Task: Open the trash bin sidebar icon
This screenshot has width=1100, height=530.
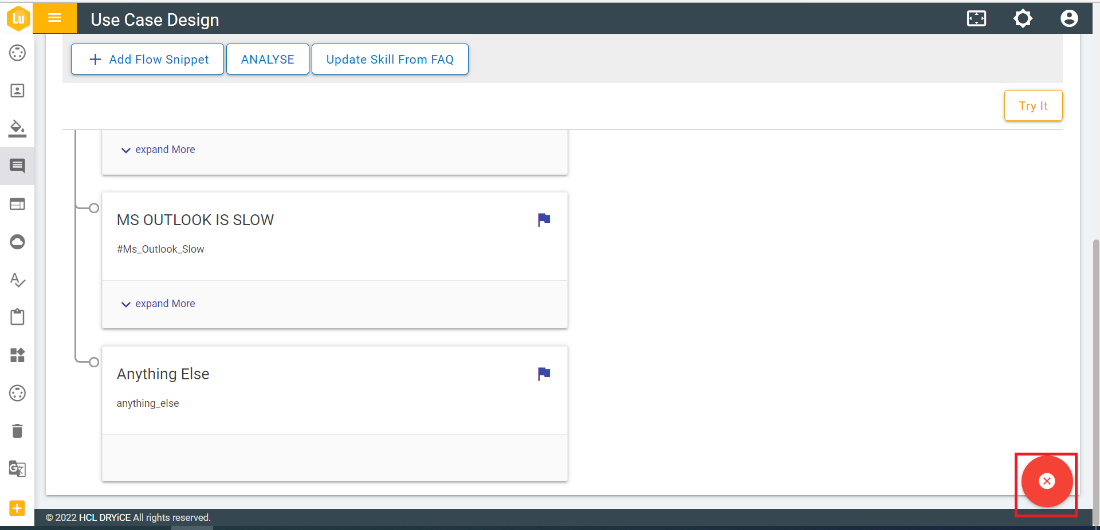Action: [17, 431]
